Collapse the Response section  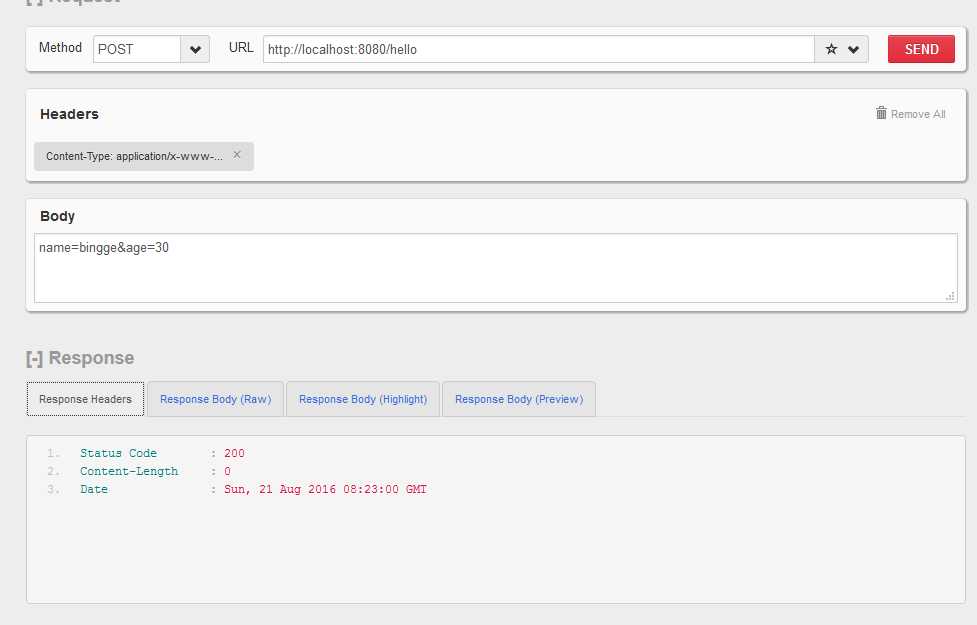pos(34,358)
